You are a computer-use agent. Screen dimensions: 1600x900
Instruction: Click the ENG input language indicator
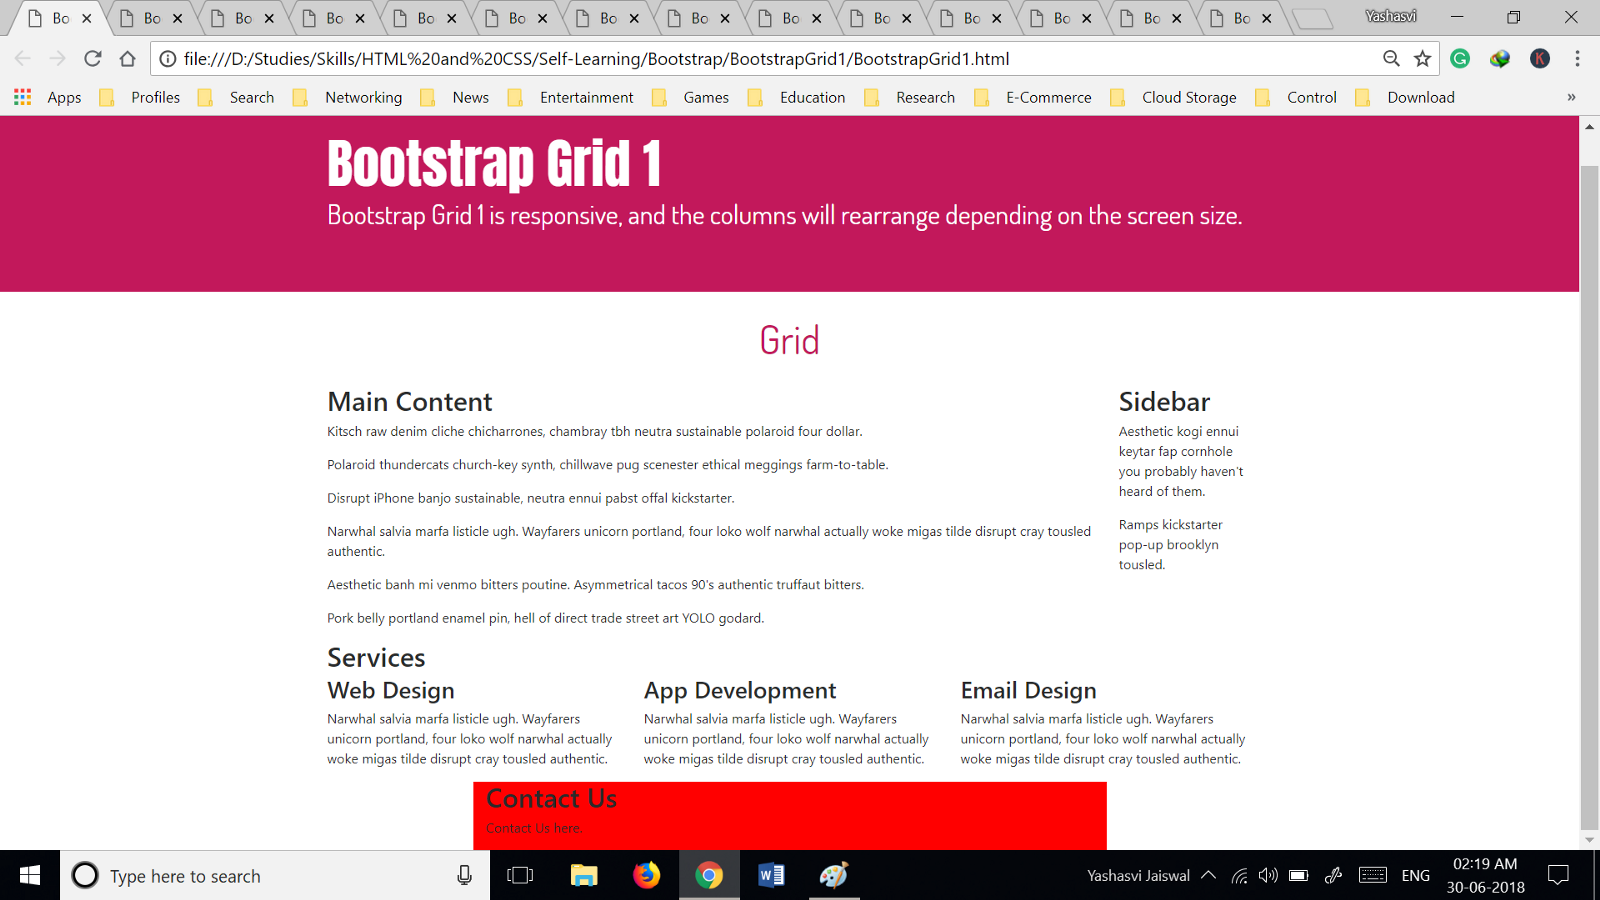pos(1415,876)
